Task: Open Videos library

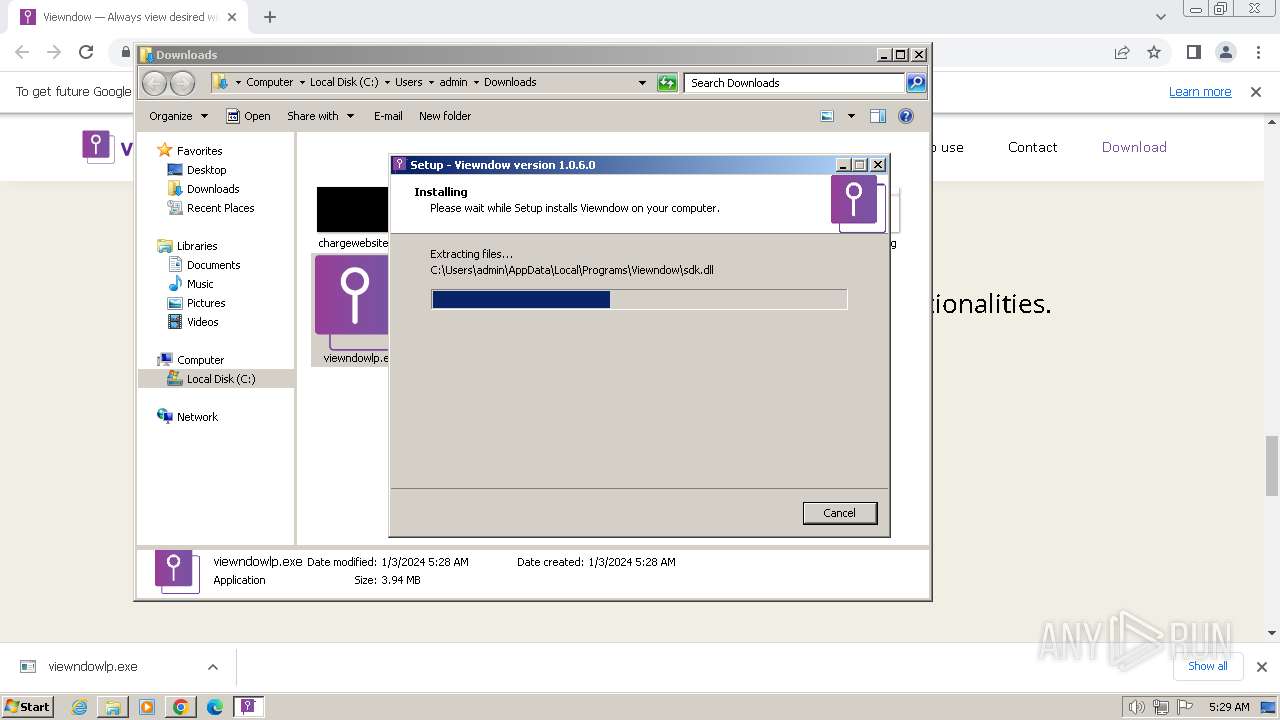Action: [x=202, y=322]
